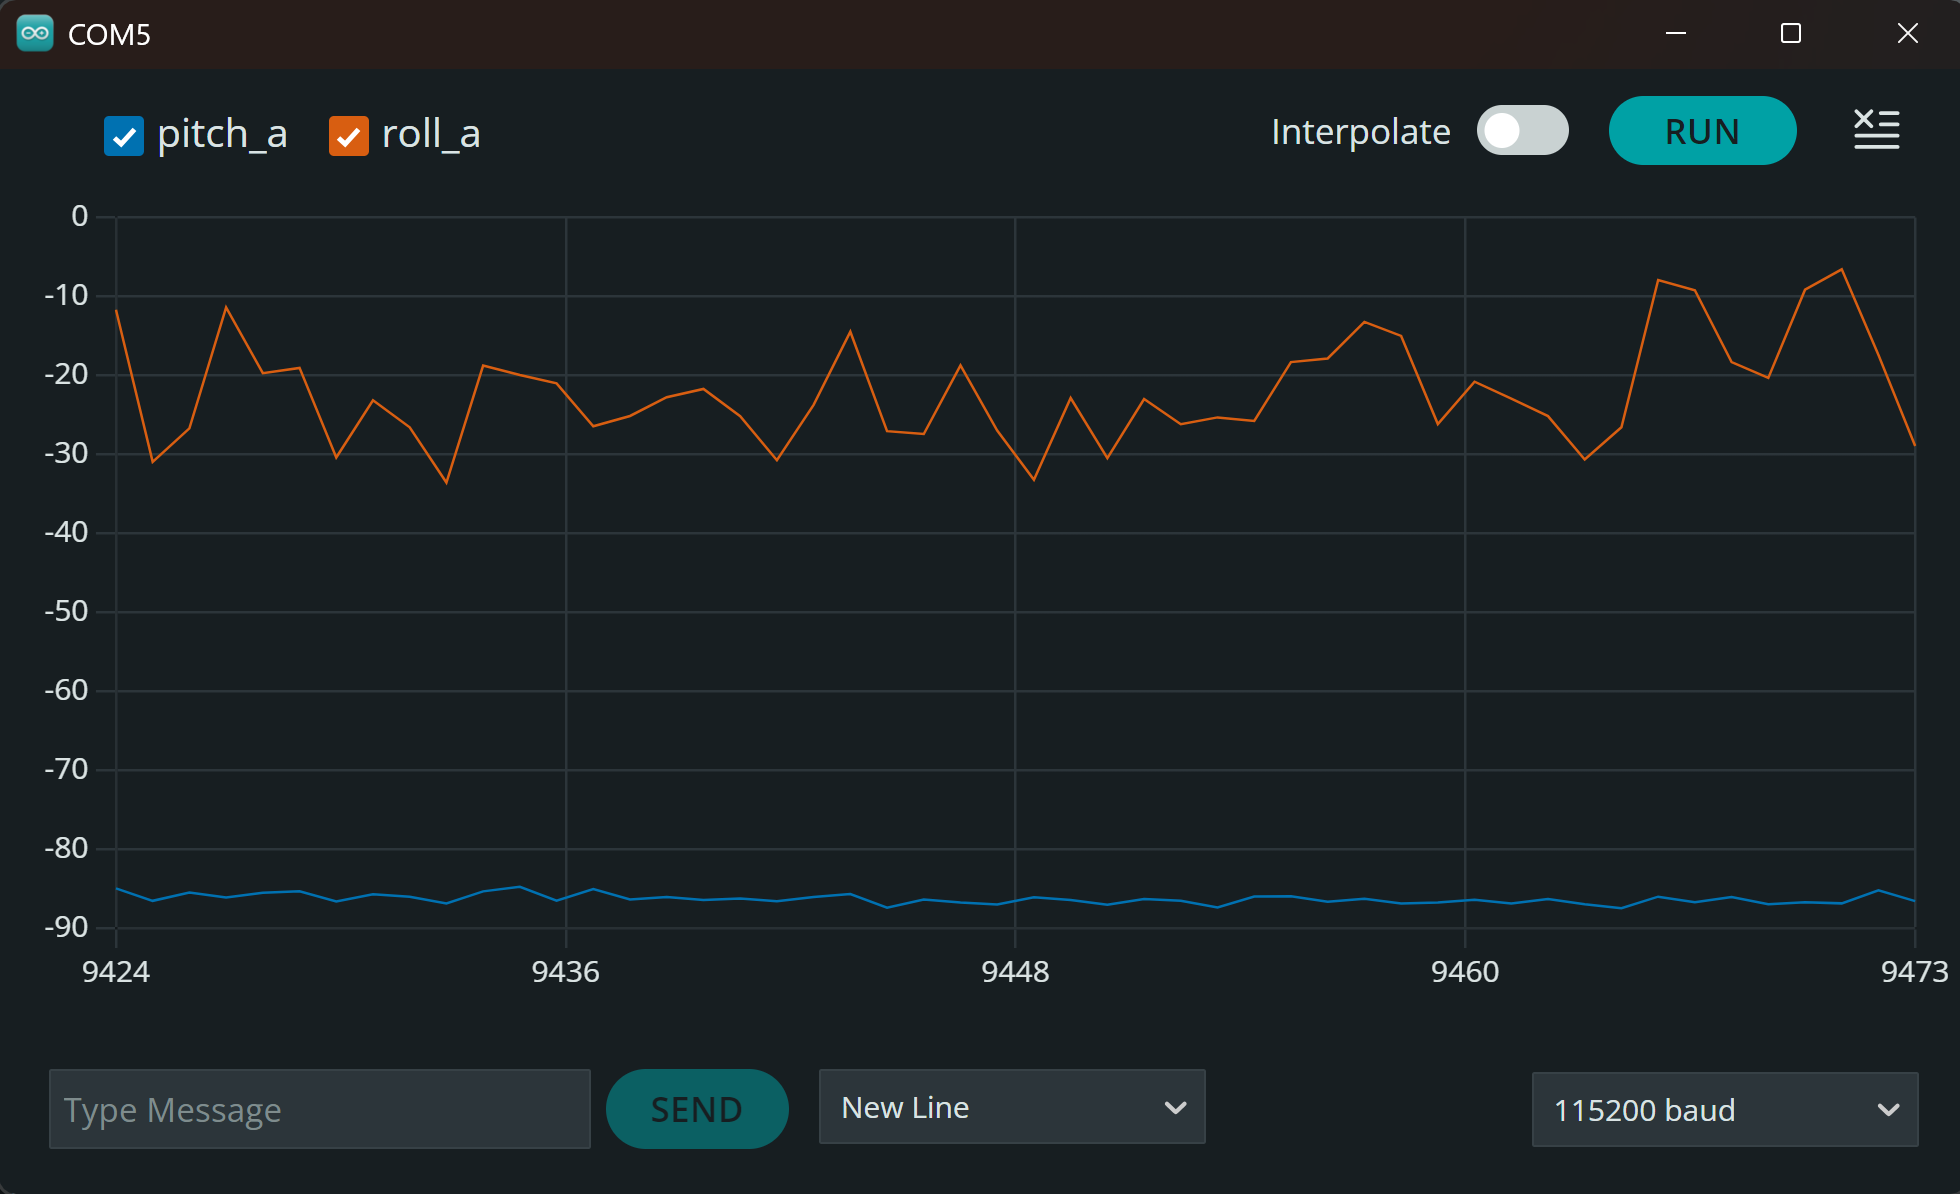1960x1194 pixels.
Task: Close the COM5 serial plotter window
Action: pos(1907,33)
